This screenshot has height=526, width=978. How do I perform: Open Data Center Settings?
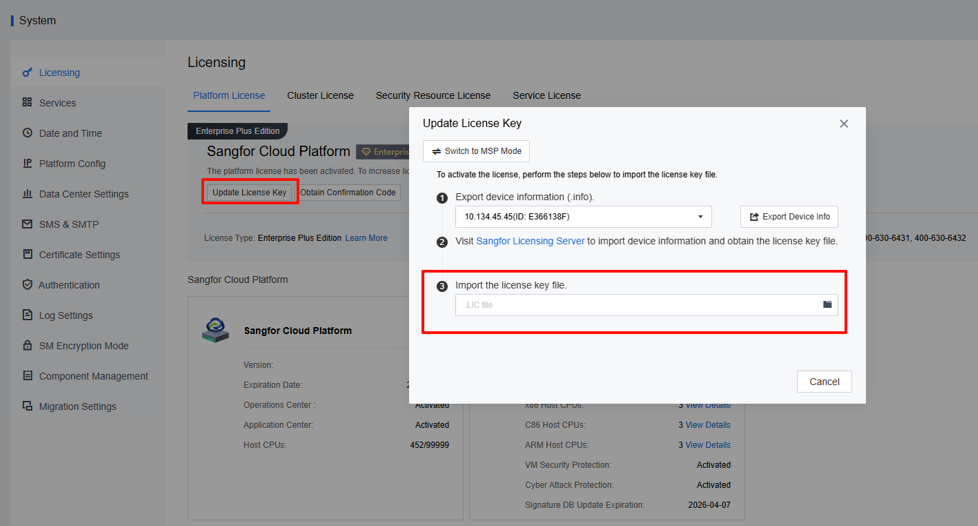click(84, 194)
